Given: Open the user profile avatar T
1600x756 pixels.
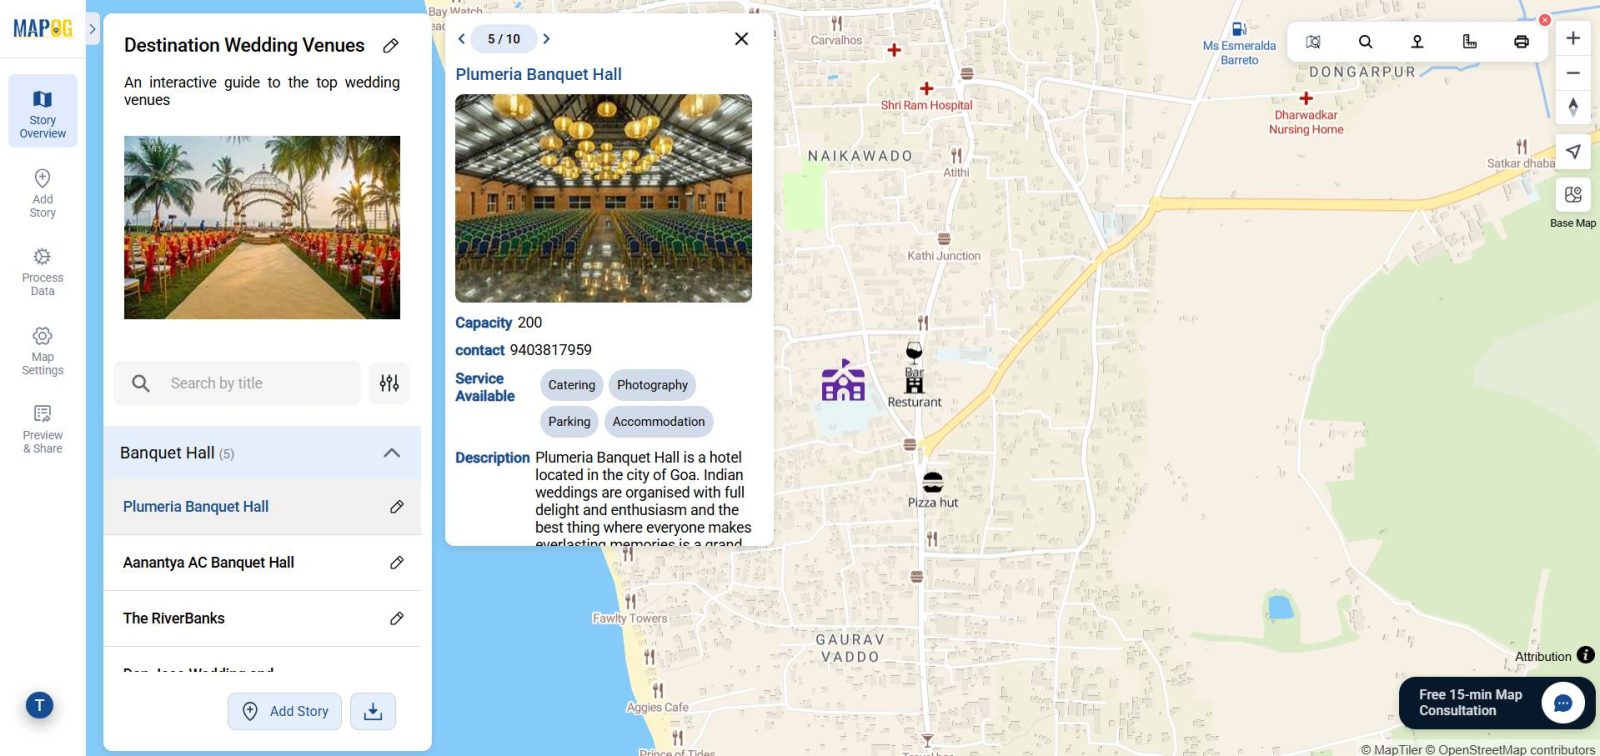Looking at the screenshot, I should 39,705.
